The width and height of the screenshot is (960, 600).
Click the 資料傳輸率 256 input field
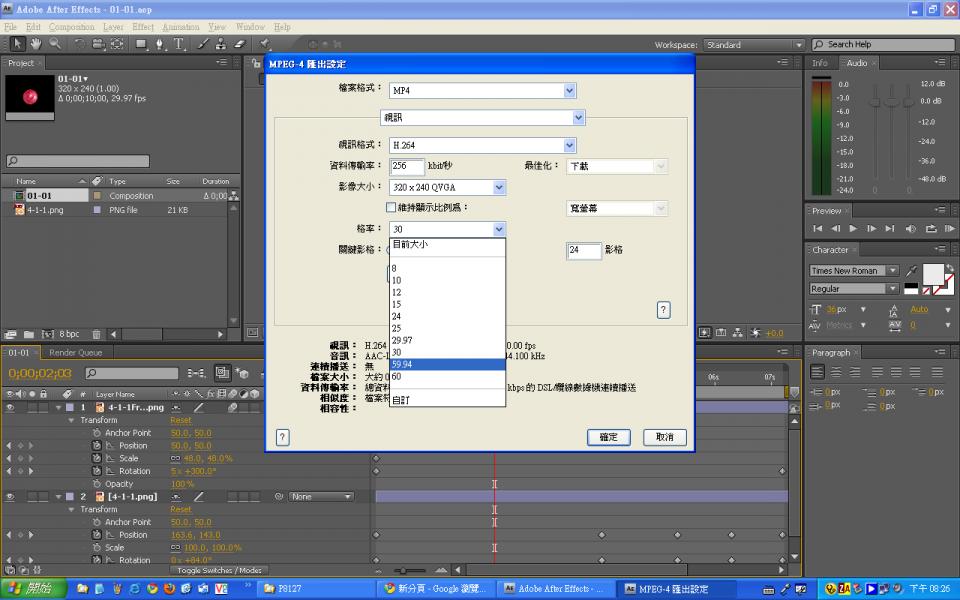click(x=407, y=166)
